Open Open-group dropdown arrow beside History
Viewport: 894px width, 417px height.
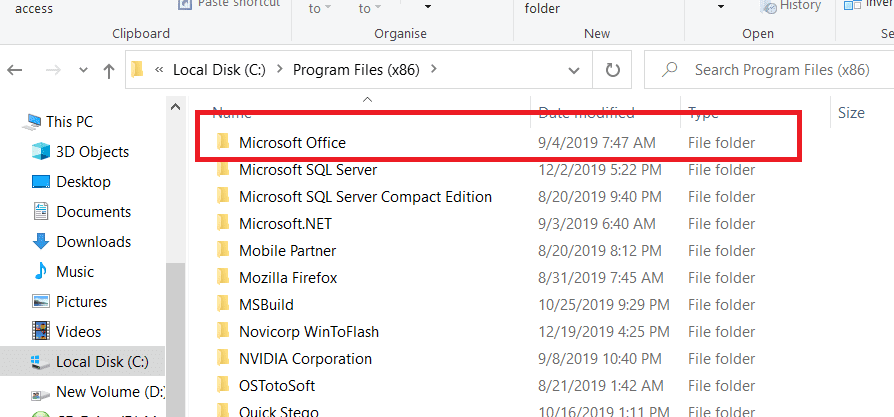point(721,6)
